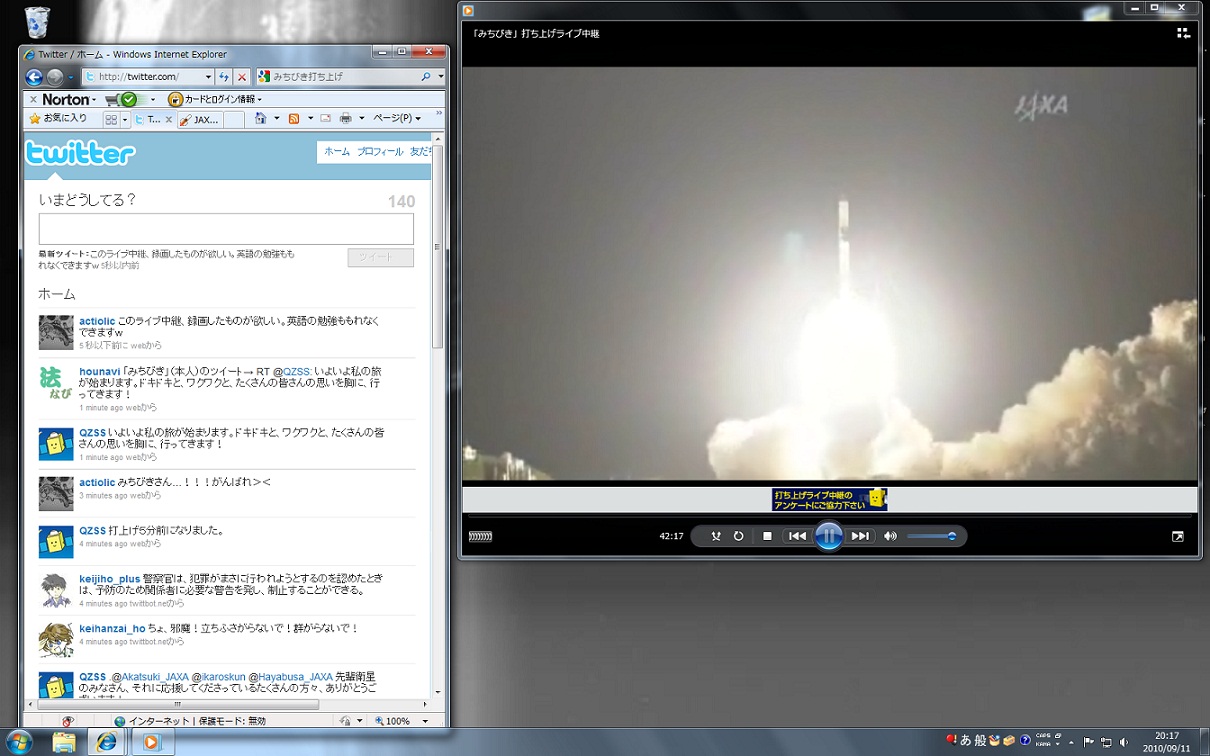Click the hounavi avatar thumbnail
The width and height of the screenshot is (1210, 756).
click(x=56, y=381)
